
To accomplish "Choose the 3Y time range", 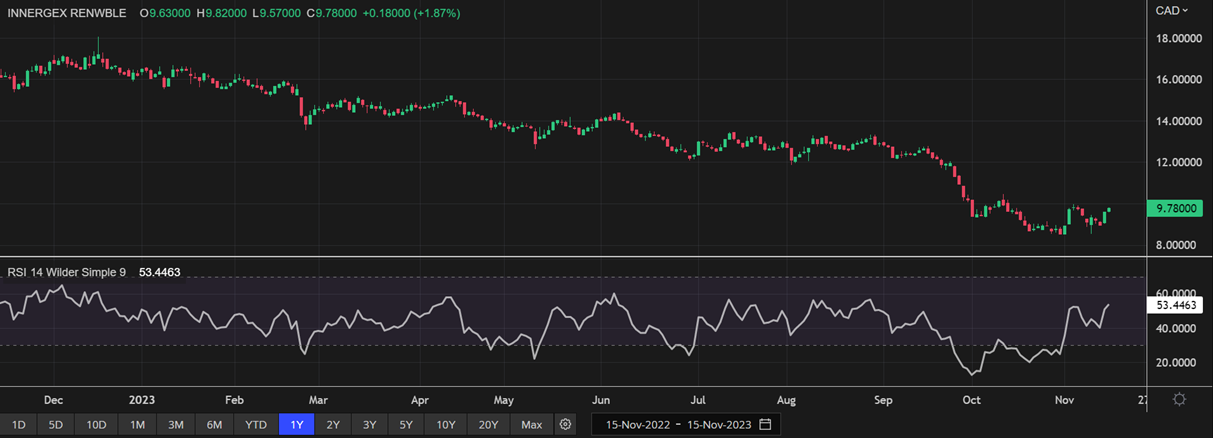I will pyautogui.click(x=370, y=425).
